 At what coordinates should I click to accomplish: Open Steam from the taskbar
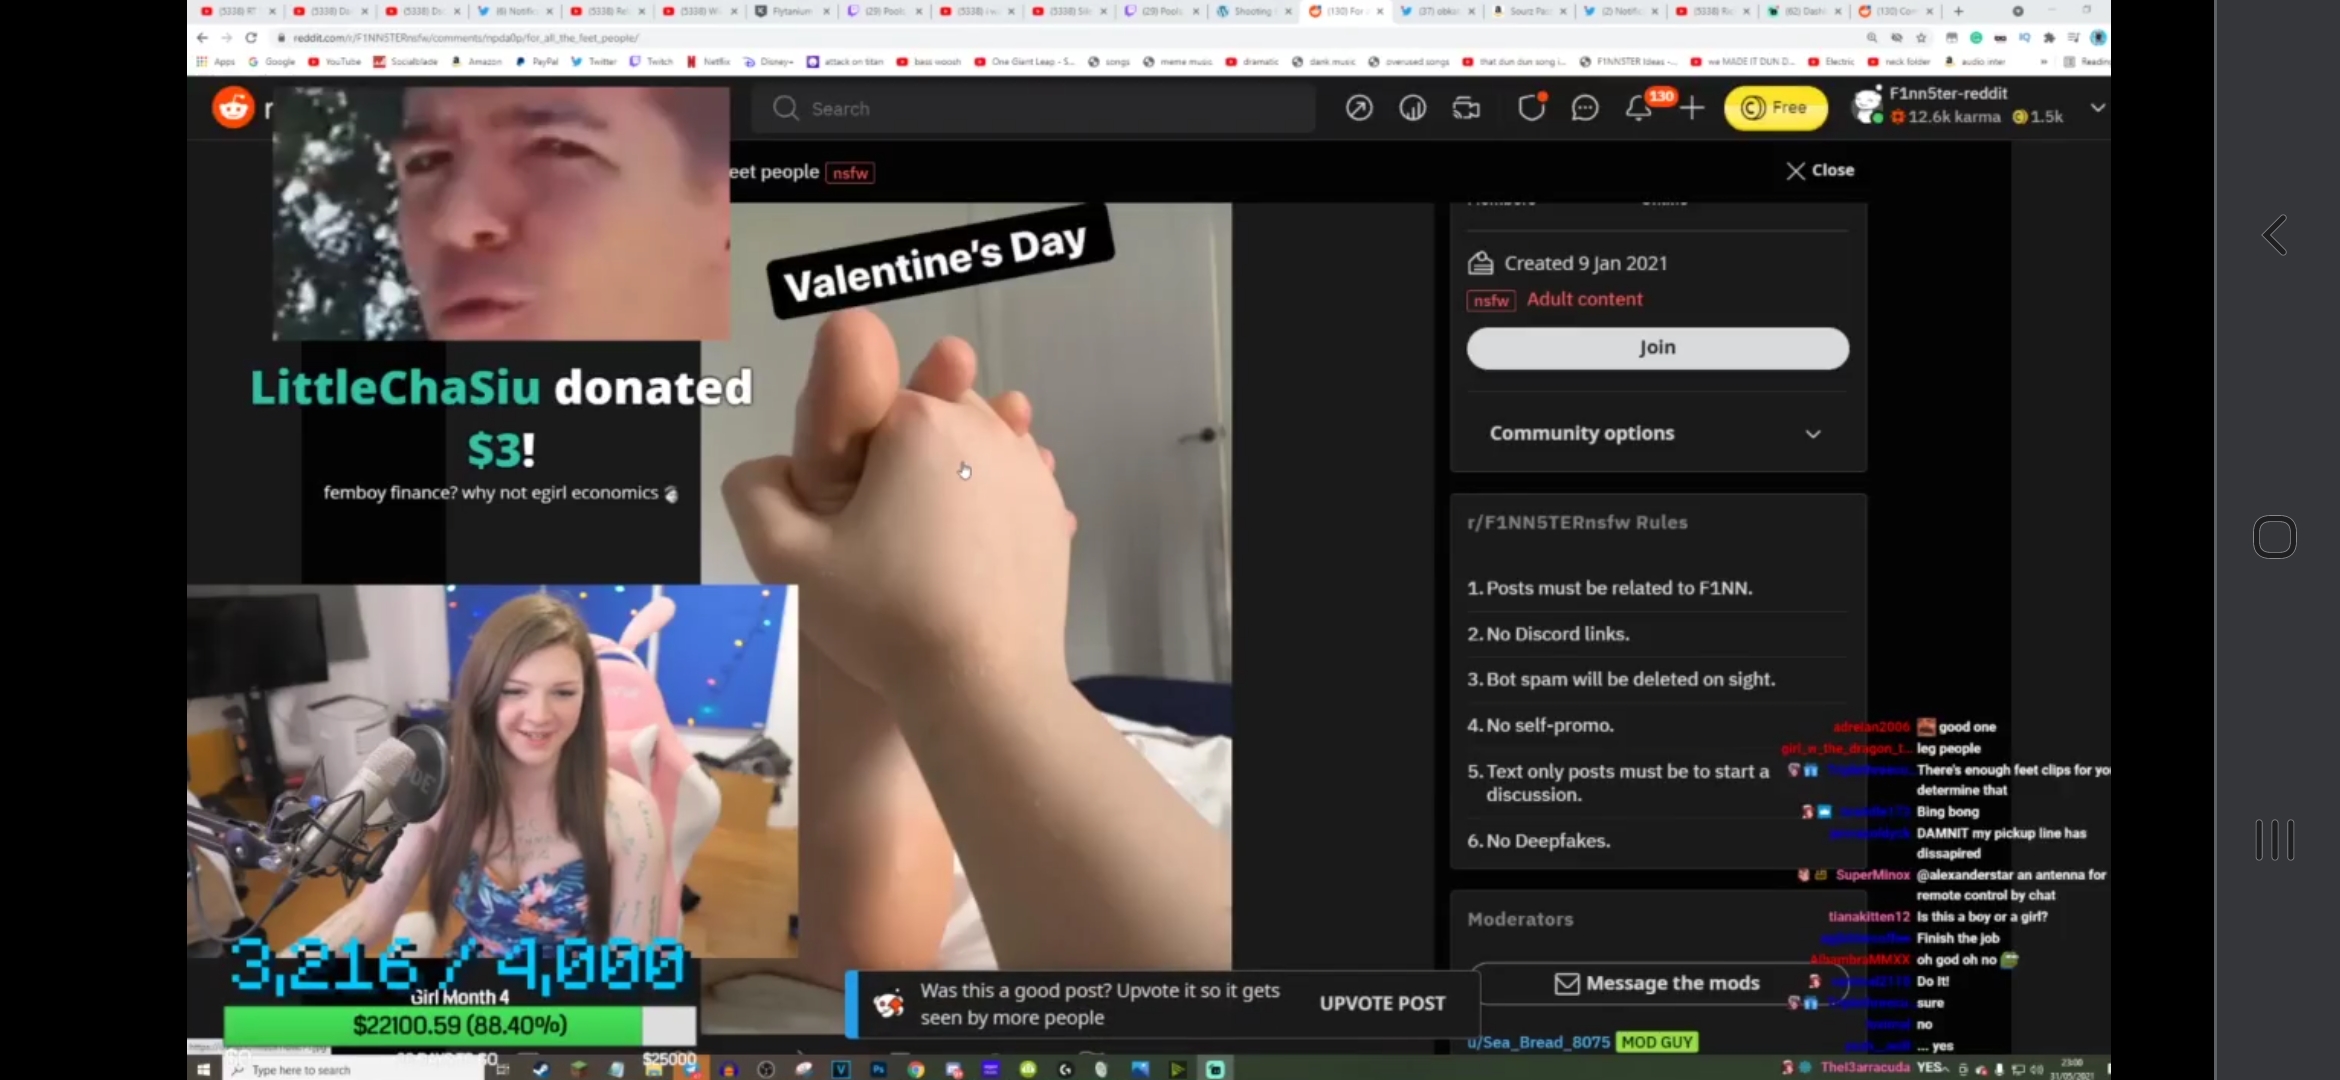coord(542,1069)
